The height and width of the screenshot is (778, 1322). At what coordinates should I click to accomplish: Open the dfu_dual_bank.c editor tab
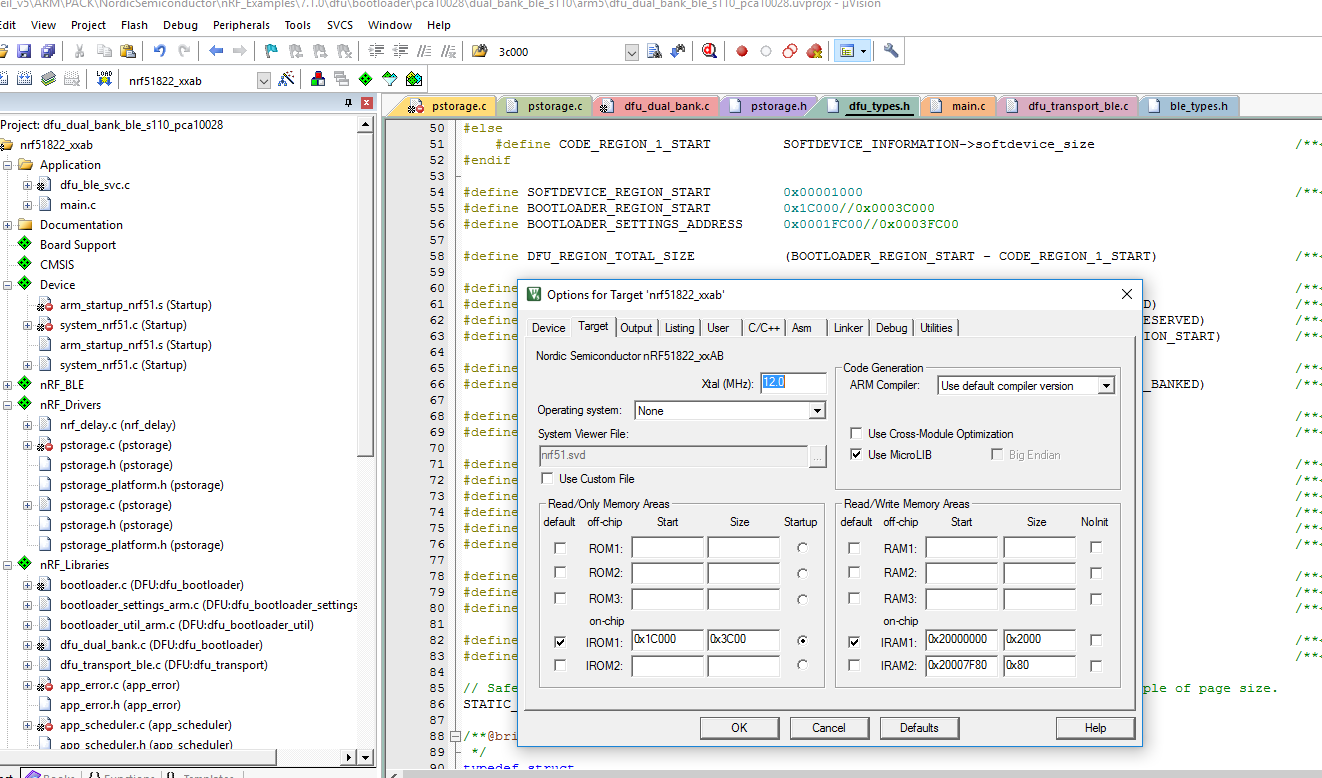657,106
